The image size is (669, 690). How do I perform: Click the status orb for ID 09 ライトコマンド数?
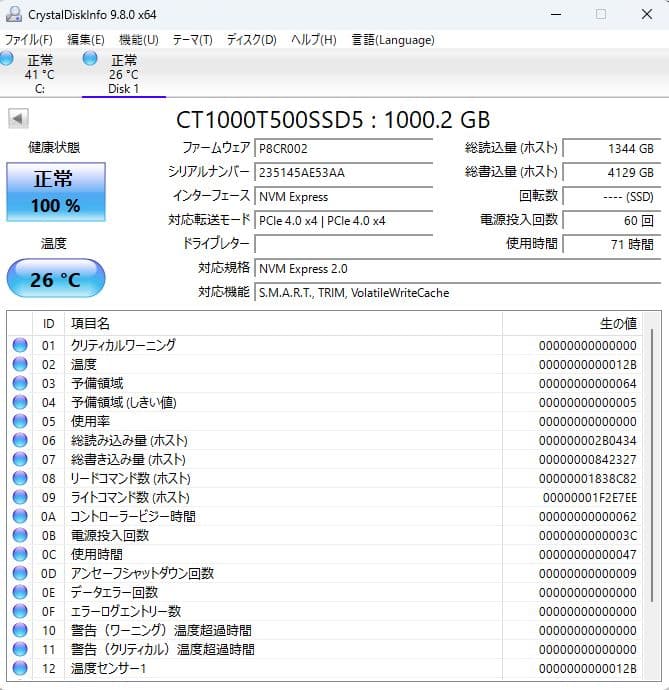[20, 497]
